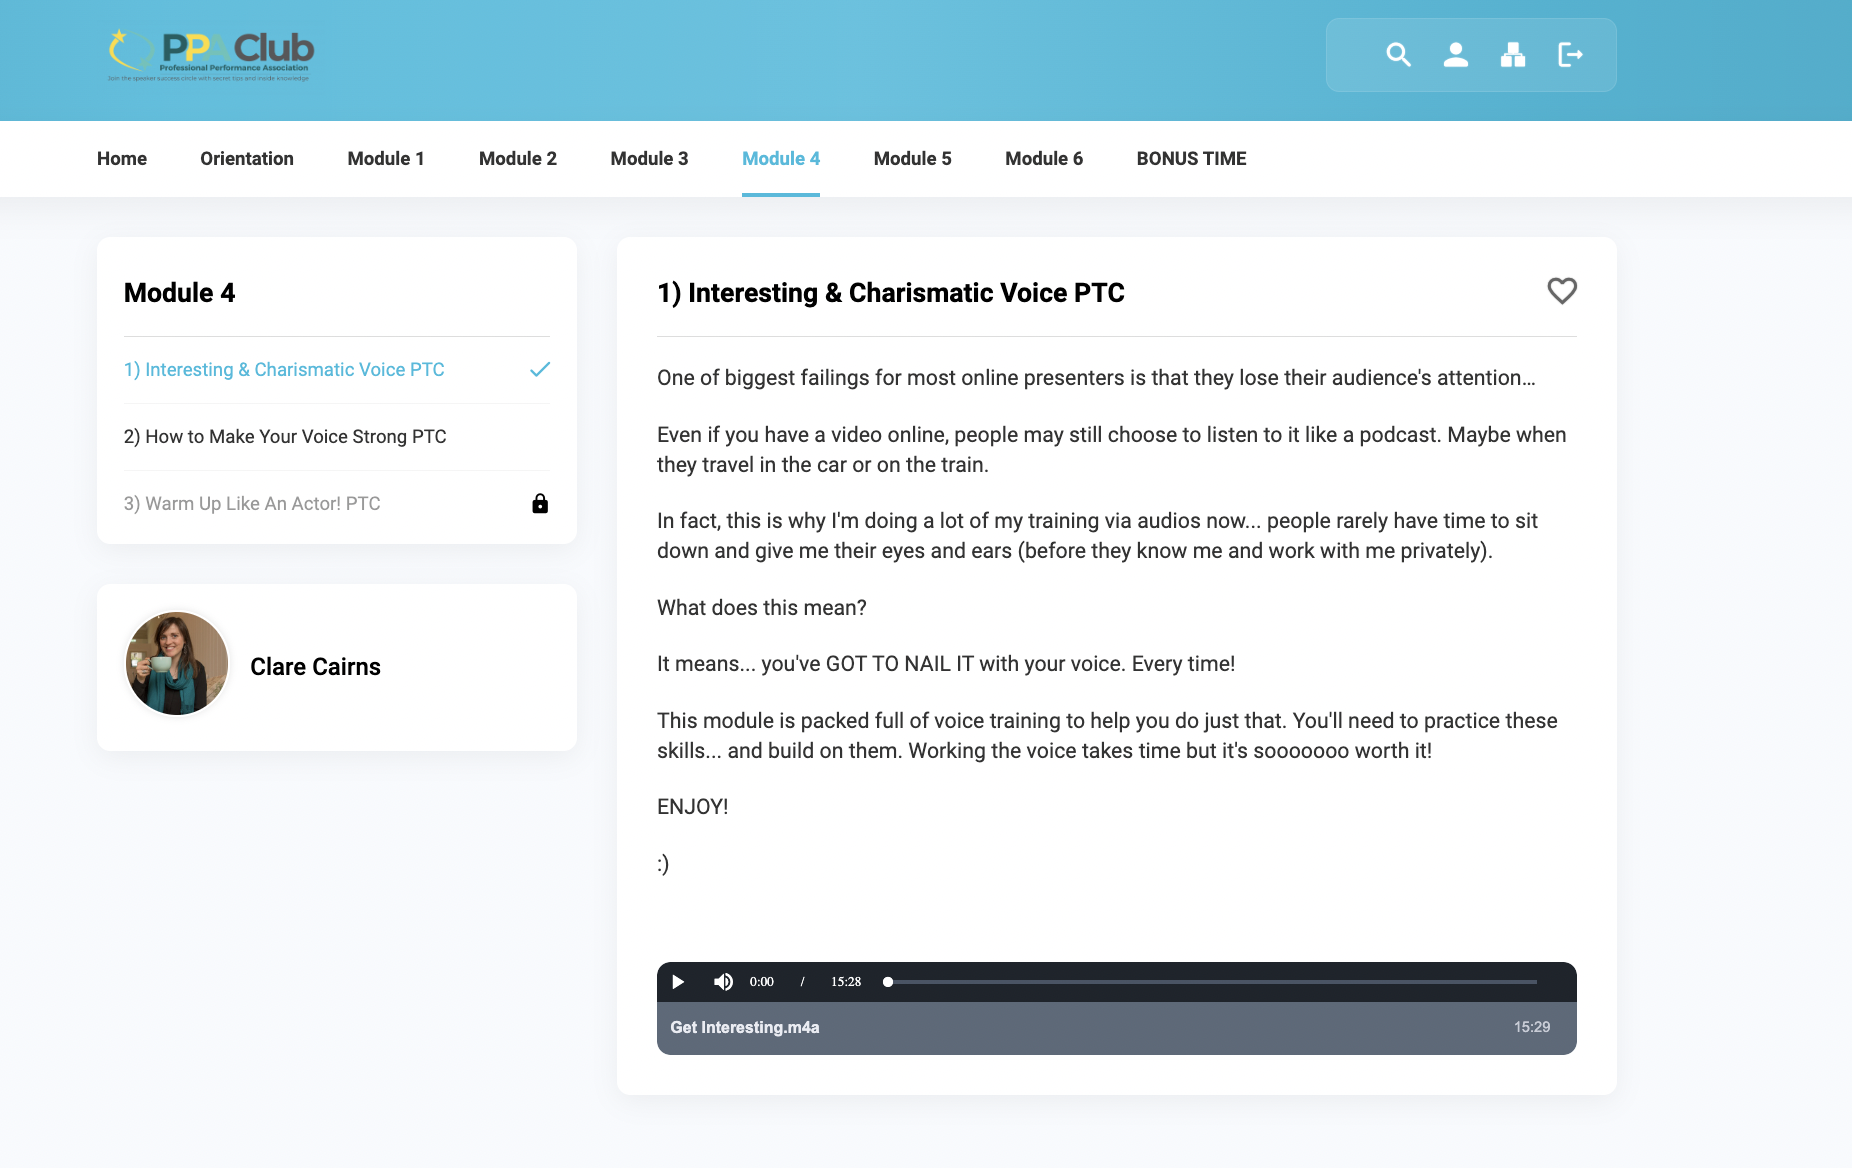Click Clare Cairns profile photo
The image size is (1852, 1168).
pyautogui.click(x=177, y=664)
